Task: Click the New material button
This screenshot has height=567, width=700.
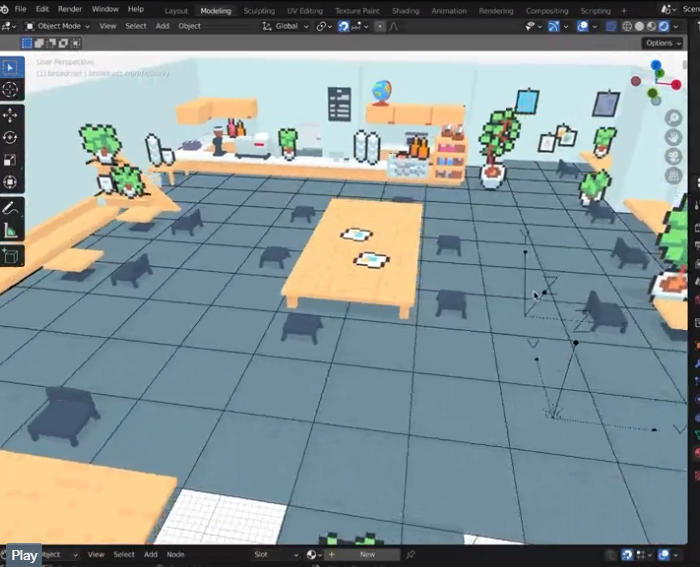Action: point(363,554)
